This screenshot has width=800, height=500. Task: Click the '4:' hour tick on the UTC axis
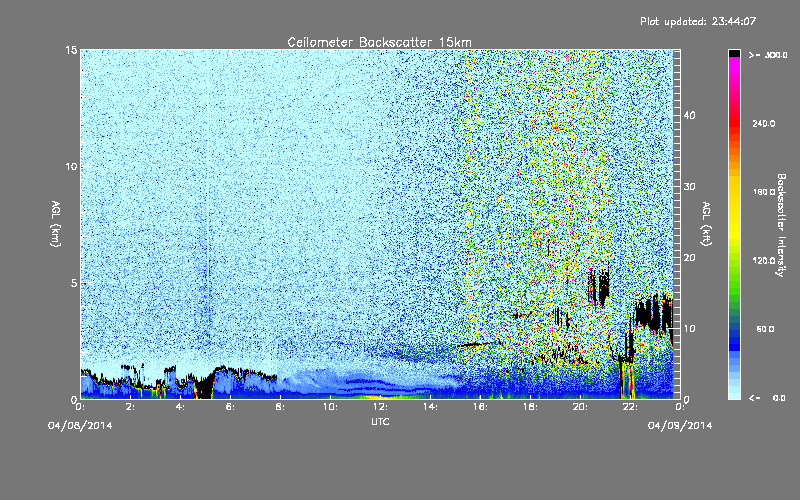181,407
